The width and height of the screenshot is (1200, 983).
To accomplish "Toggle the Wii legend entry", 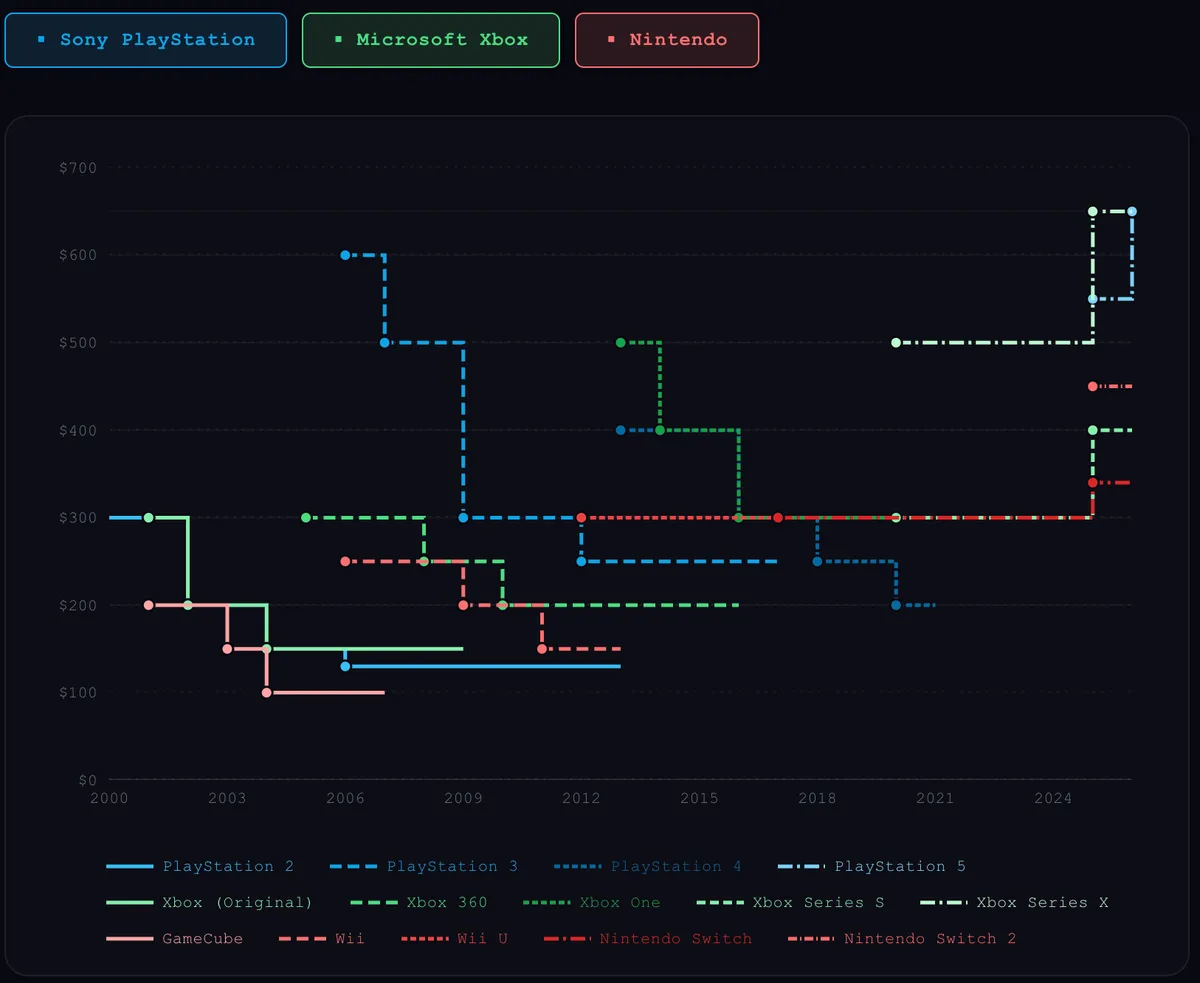I will click(321, 938).
